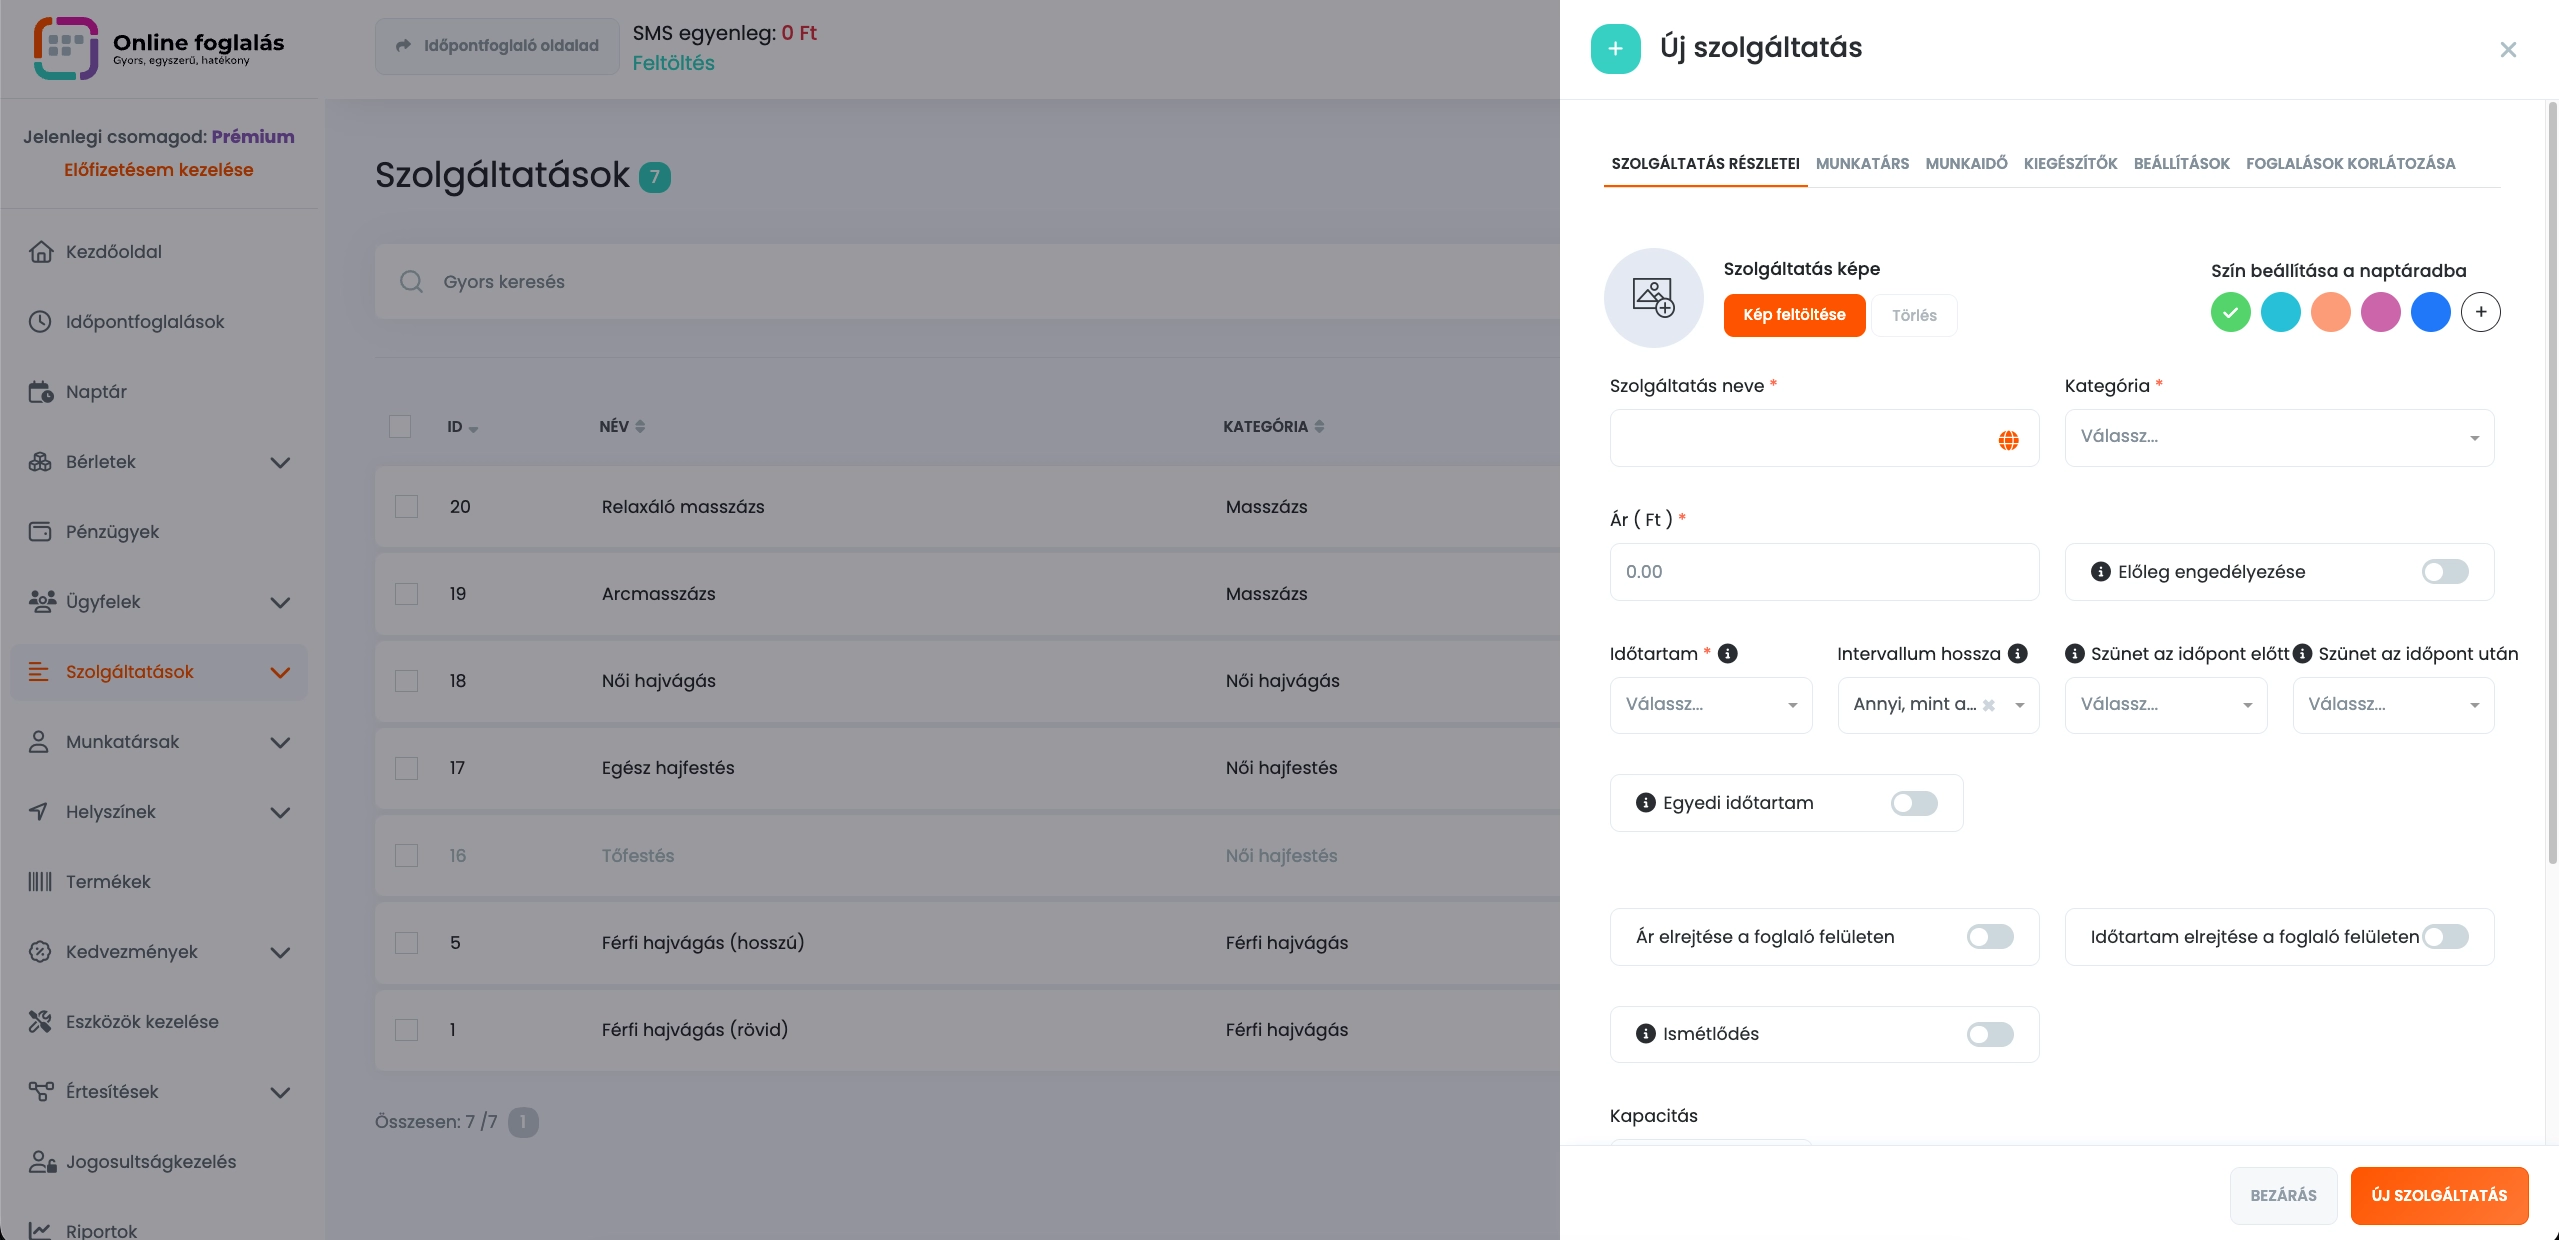Image resolution: width=2559 pixels, height=1240 pixels.
Task: Check the Relaxáló masszázs row checkbox
Action: (x=406, y=507)
